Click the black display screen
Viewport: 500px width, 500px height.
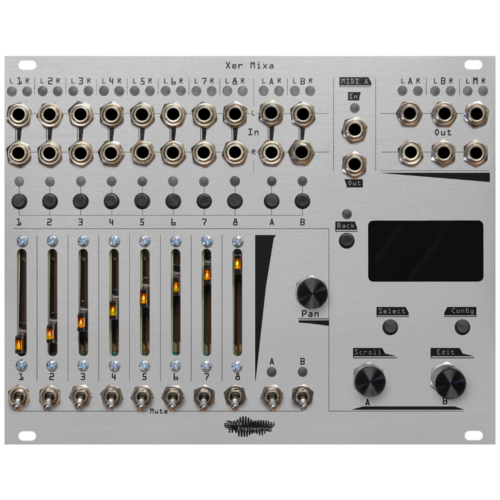tap(426, 251)
